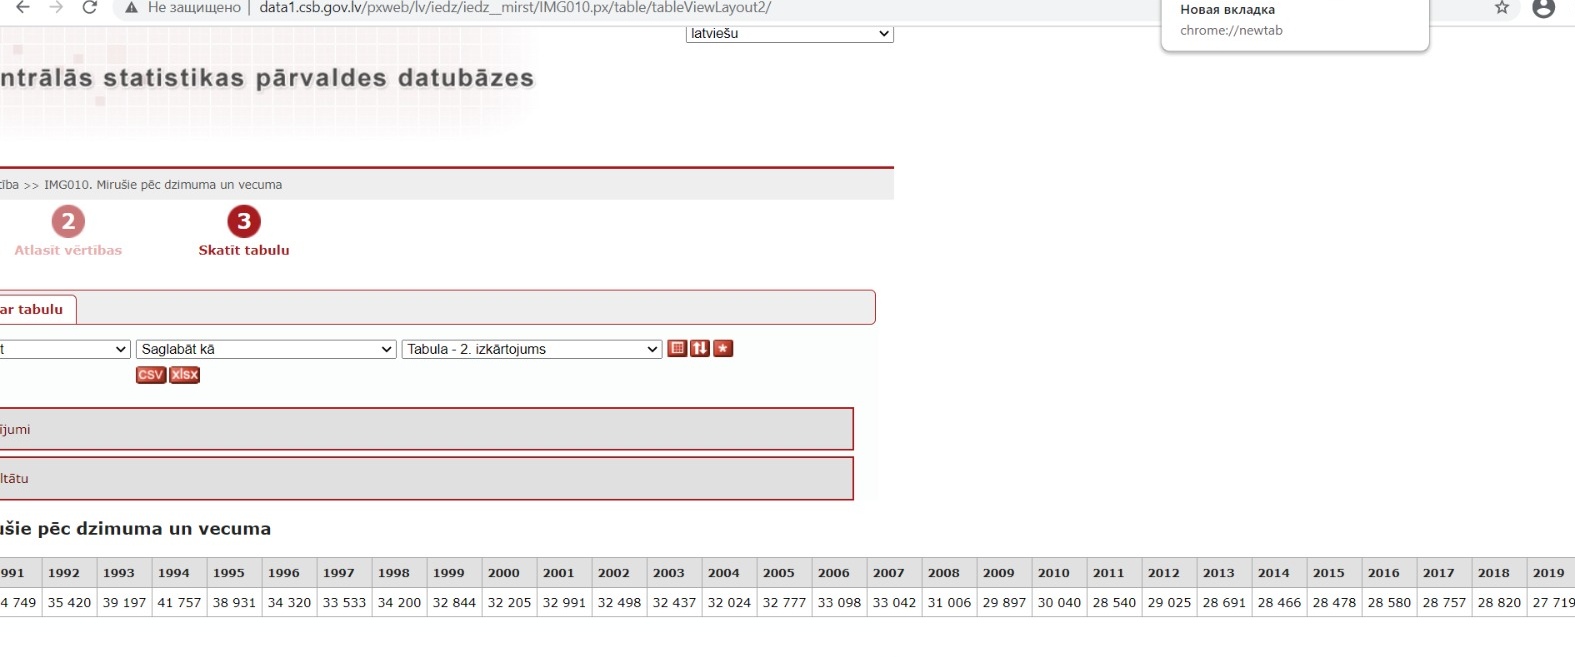Screen dimensions: 1575x657
Task: Click the back arrow in browser
Action: coord(23,8)
